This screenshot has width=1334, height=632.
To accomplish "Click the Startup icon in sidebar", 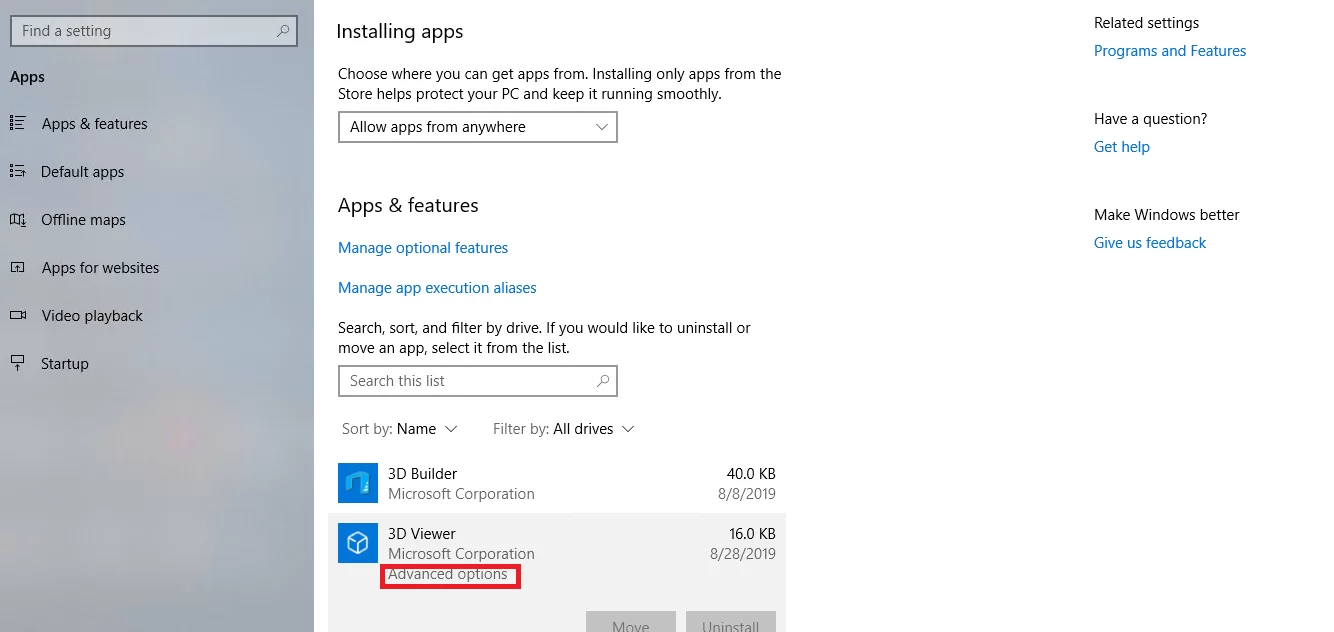I will point(17,363).
